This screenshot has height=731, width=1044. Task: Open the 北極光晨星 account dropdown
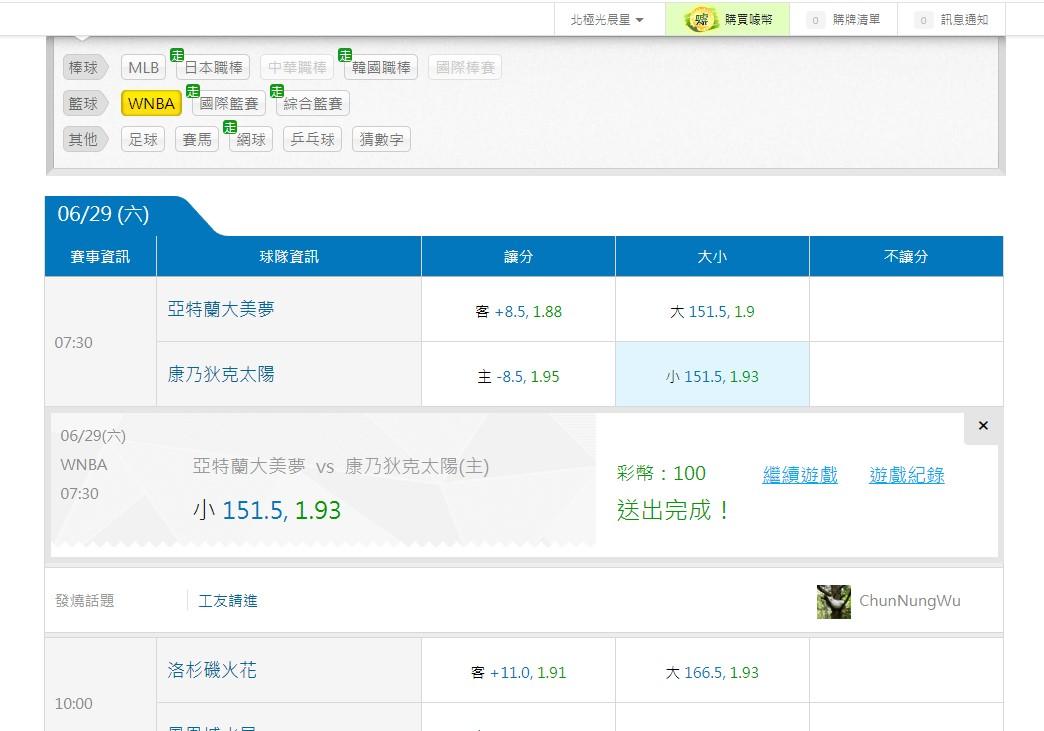point(607,20)
